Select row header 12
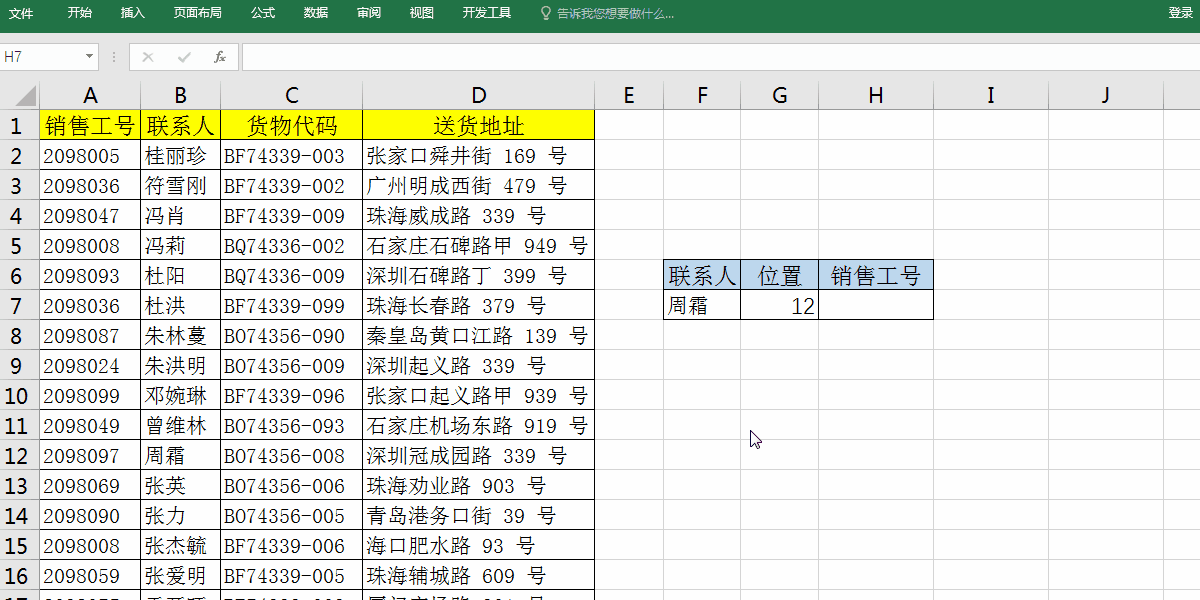 [18, 455]
